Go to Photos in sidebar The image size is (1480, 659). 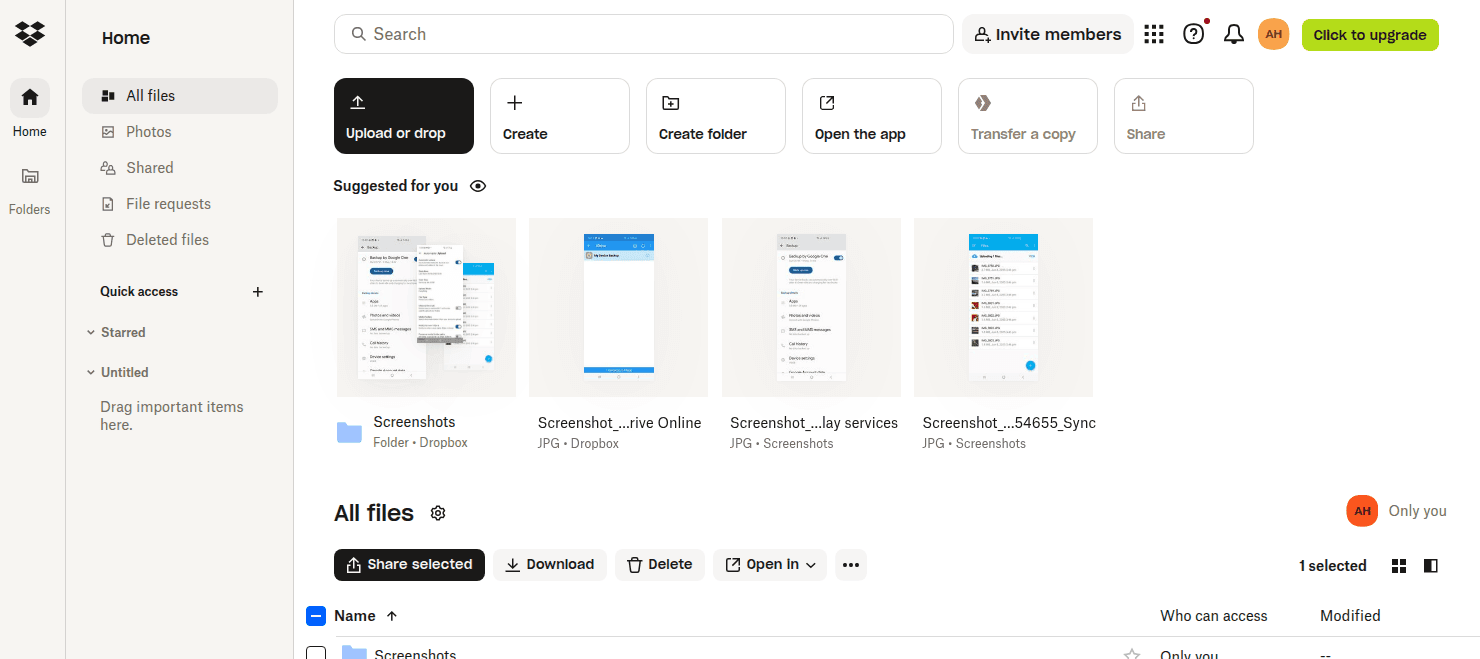(180, 132)
